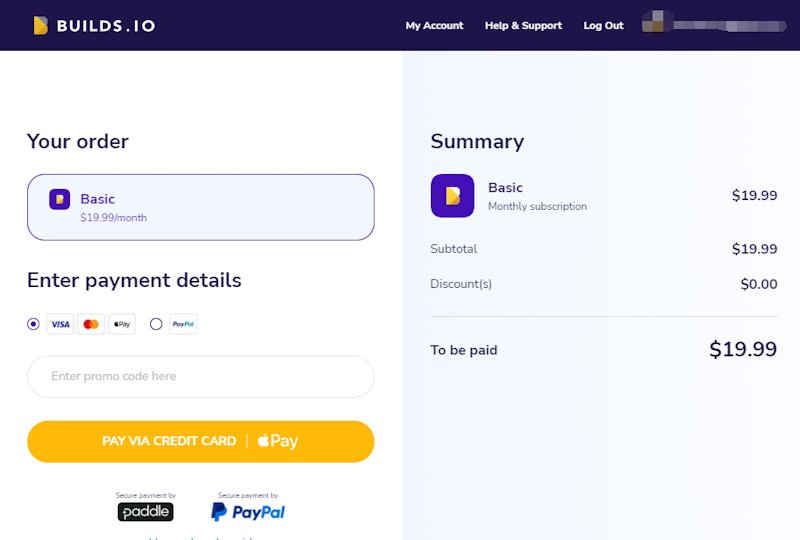This screenshot has height=540, width=800.
Task: Click the Apple Pay payment icon
Action: (x=122, y=324)
